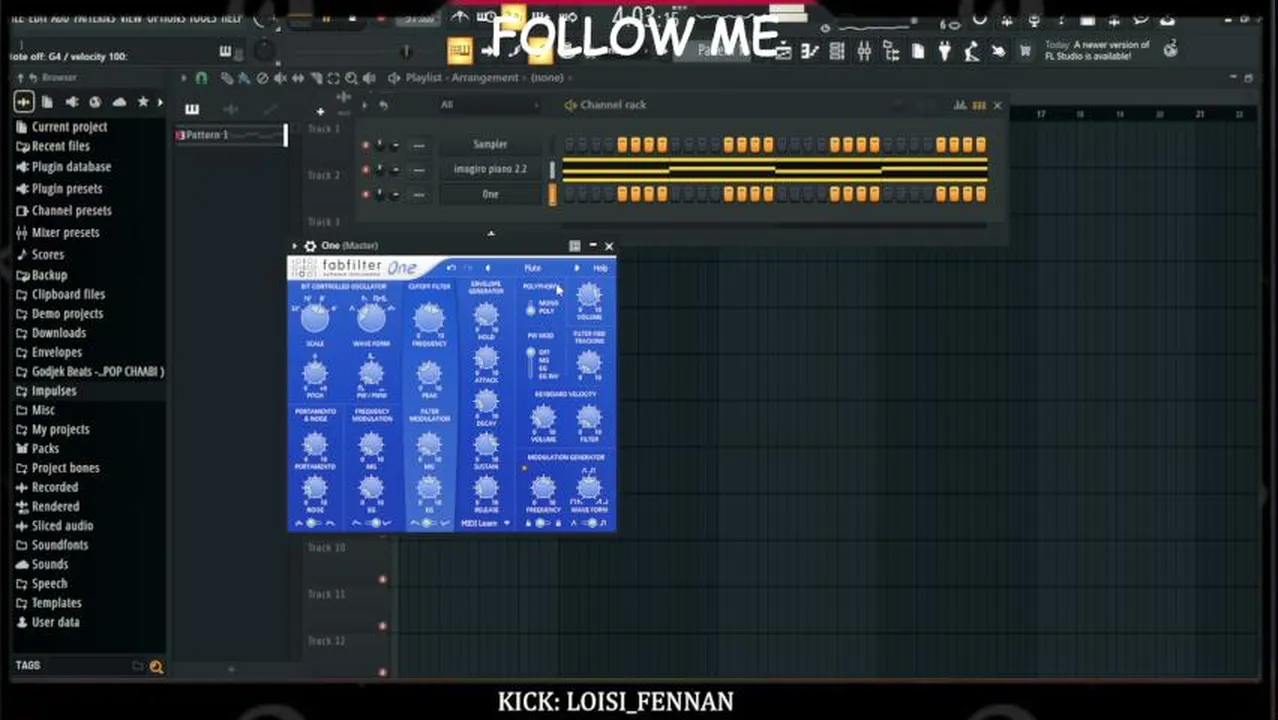Select previous preset arrow in FabFilter One
The image size is (1278, 720).
coord(488,268)
